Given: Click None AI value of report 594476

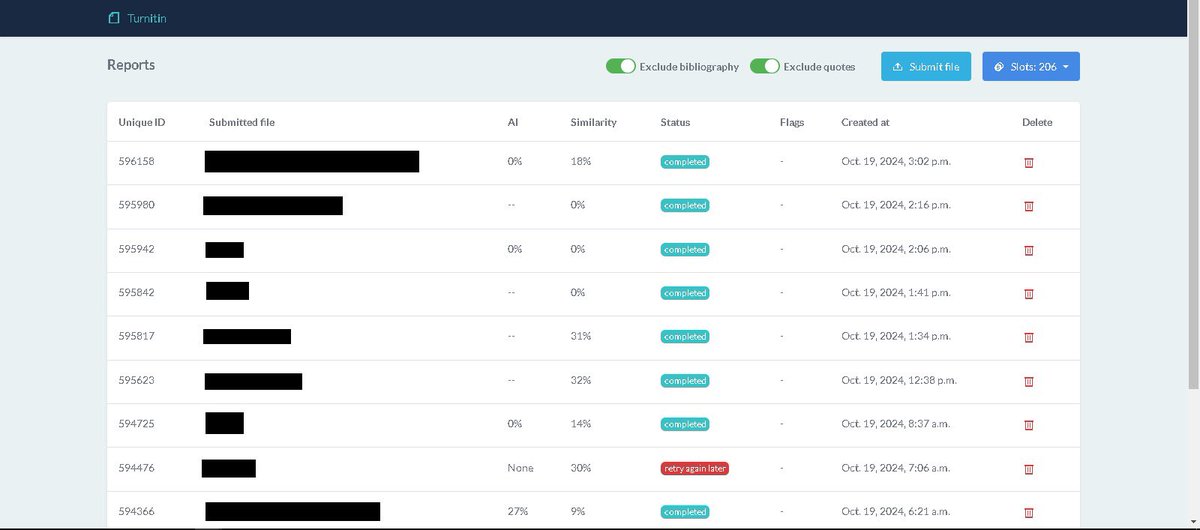Looking at the screenshot, I should pyautogui.click(x=521, y=468).
